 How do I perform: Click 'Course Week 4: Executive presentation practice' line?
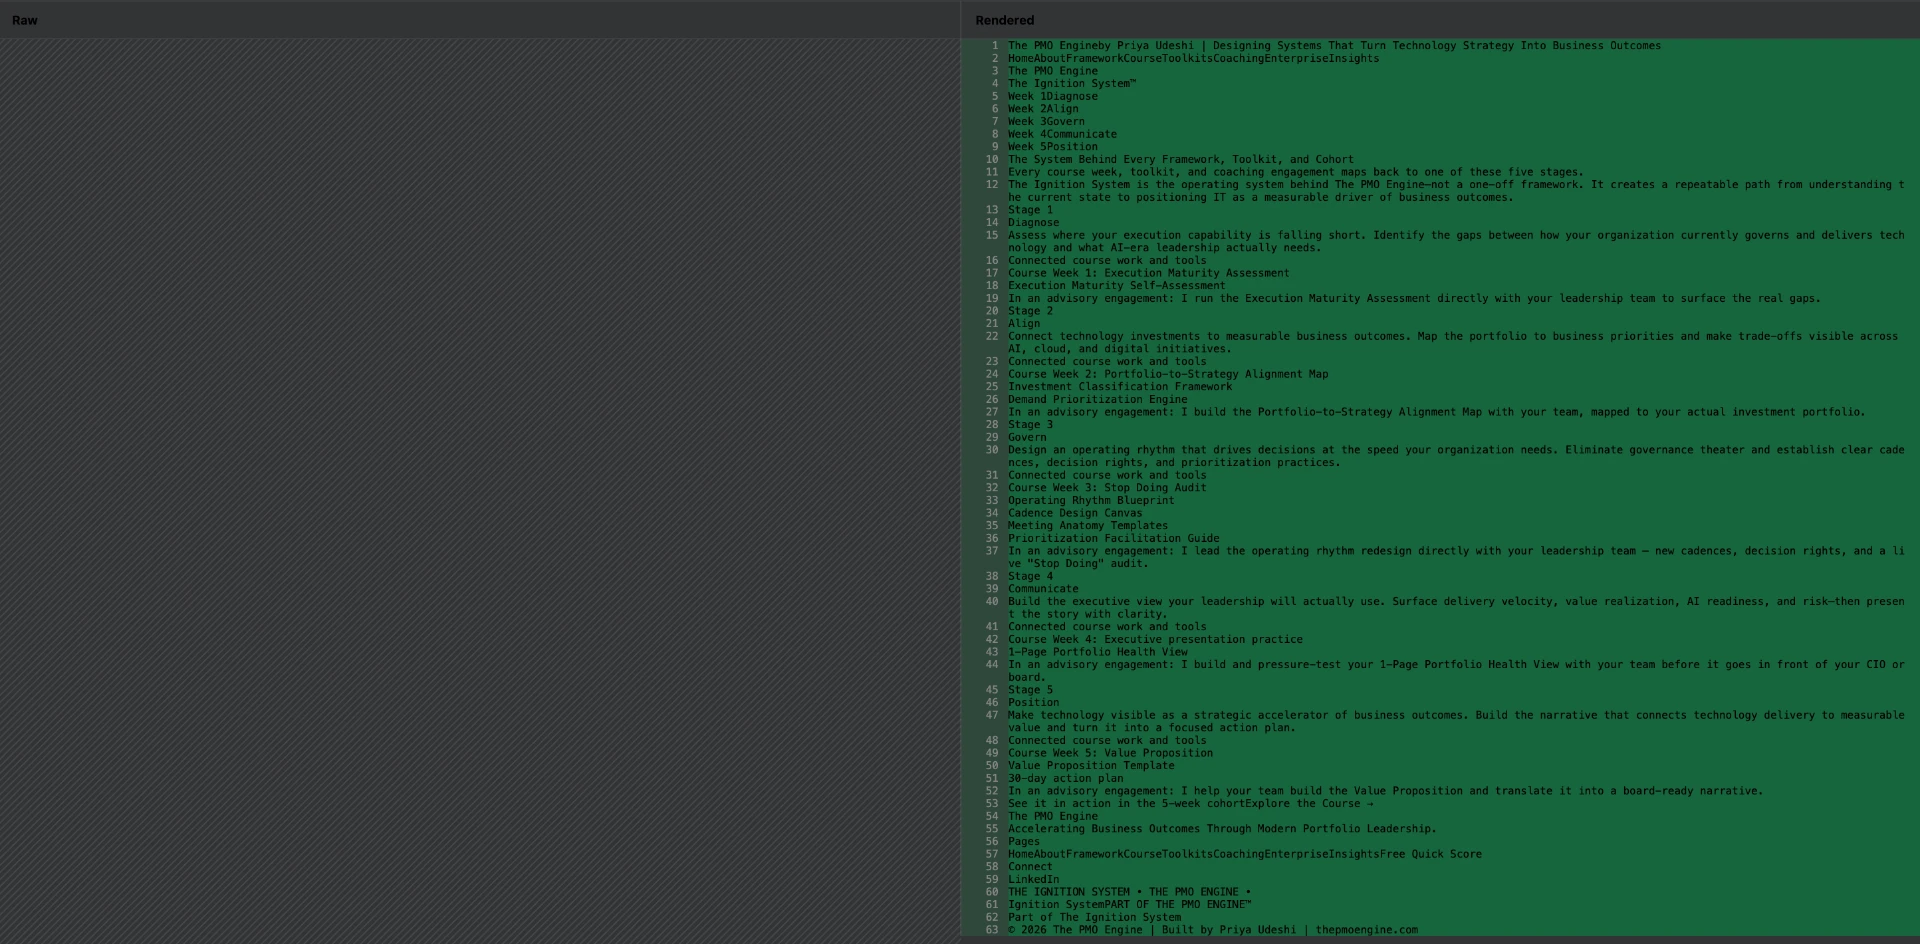(1155, 640)
